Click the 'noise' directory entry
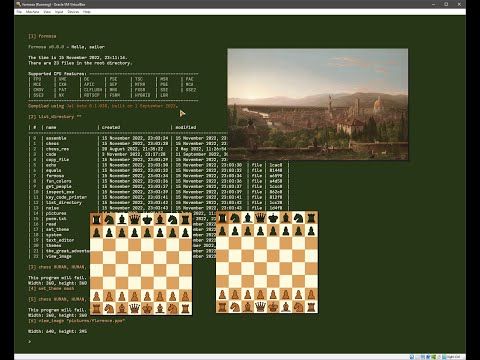The height and width of the screenshot is (360, 480). (x=52, y=208)
